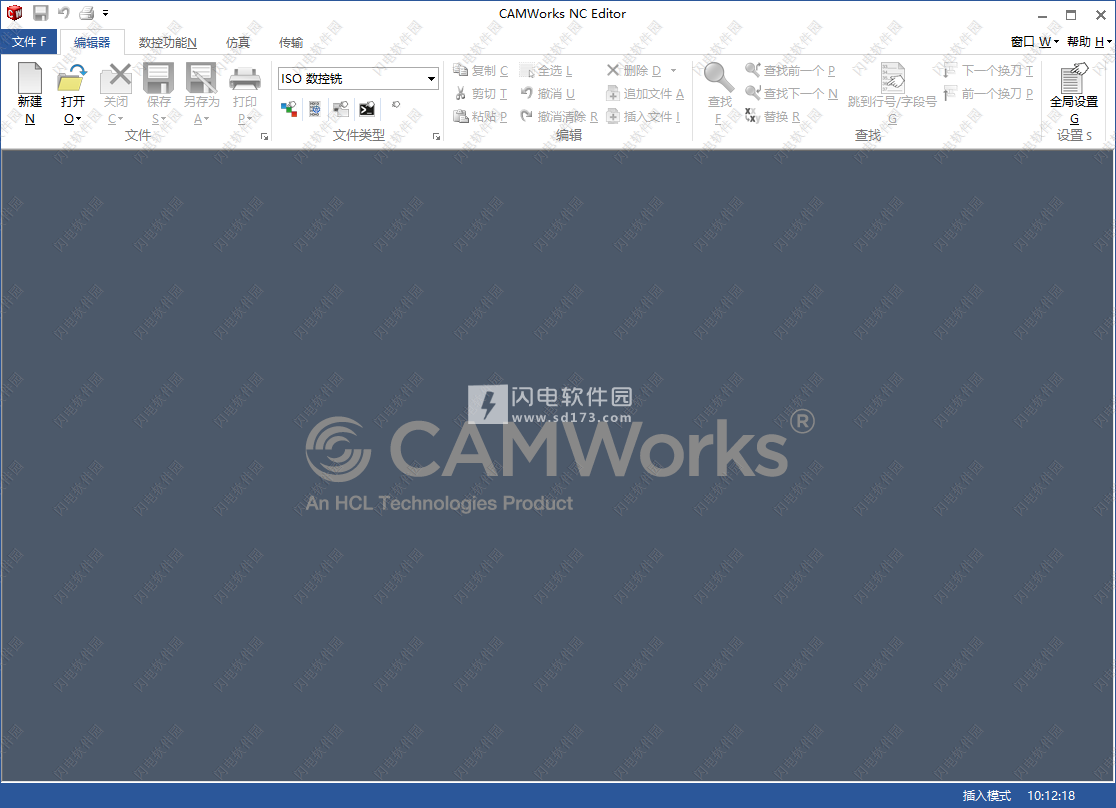Append a file with 追加文件 A
Viewport: 1116px width, 808px height.
[645, 93]
